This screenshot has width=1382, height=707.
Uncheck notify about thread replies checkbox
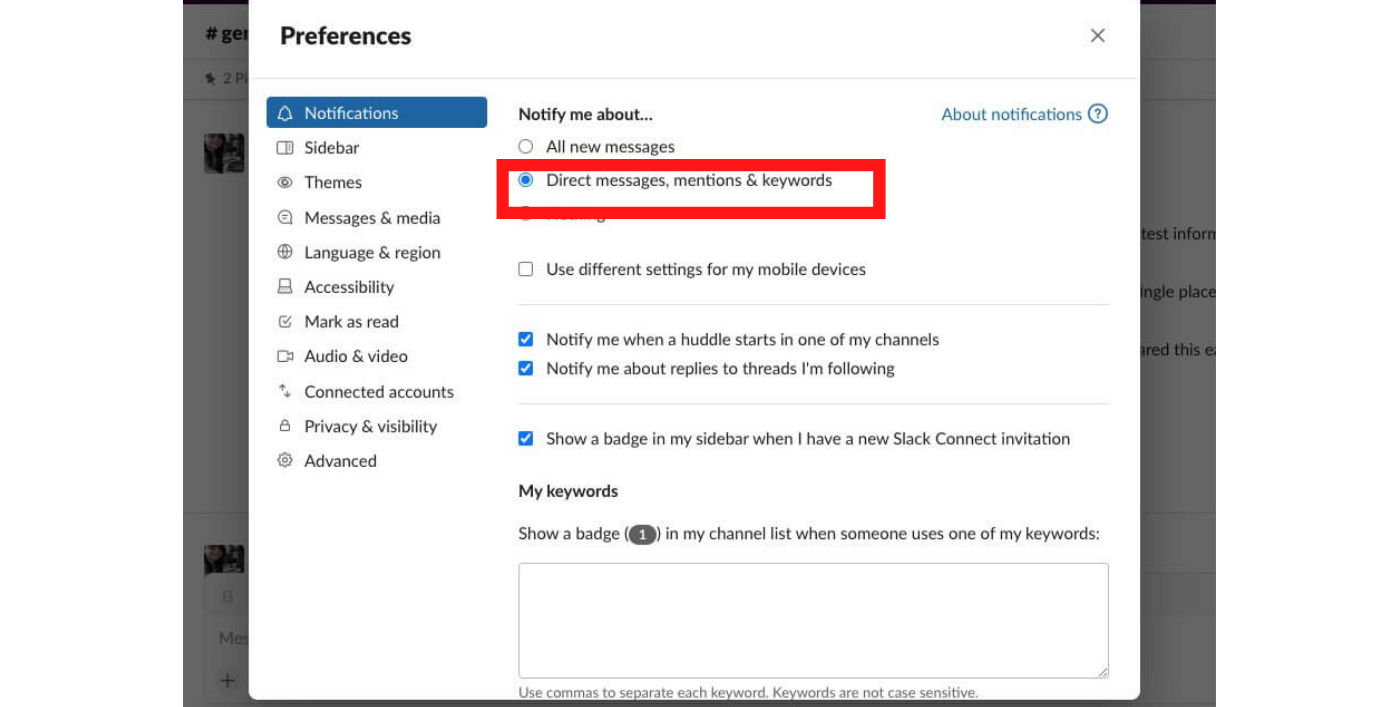526,369
